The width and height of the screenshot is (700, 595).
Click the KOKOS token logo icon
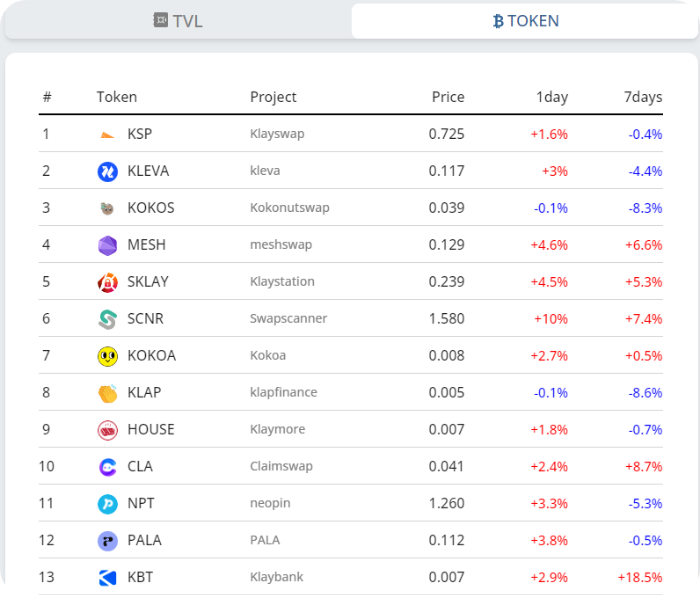tap(107, 208)
